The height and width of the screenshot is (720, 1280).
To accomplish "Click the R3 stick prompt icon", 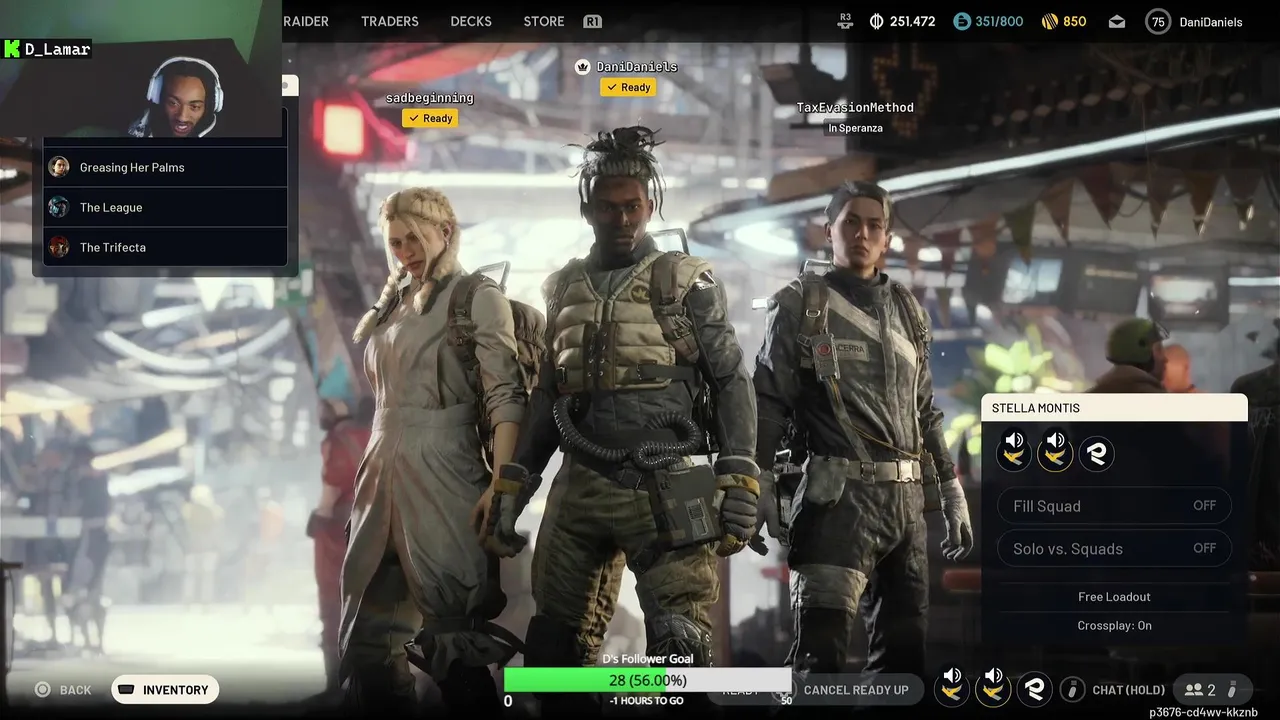I will pos(846,21).
